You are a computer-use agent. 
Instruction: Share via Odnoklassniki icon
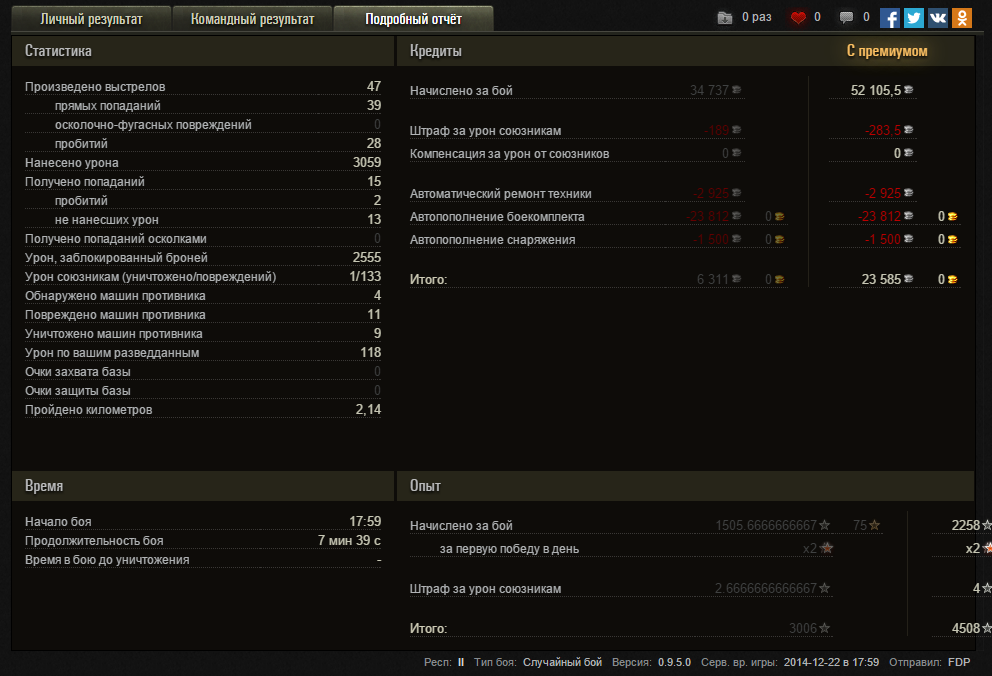click(x=962, y=18)
